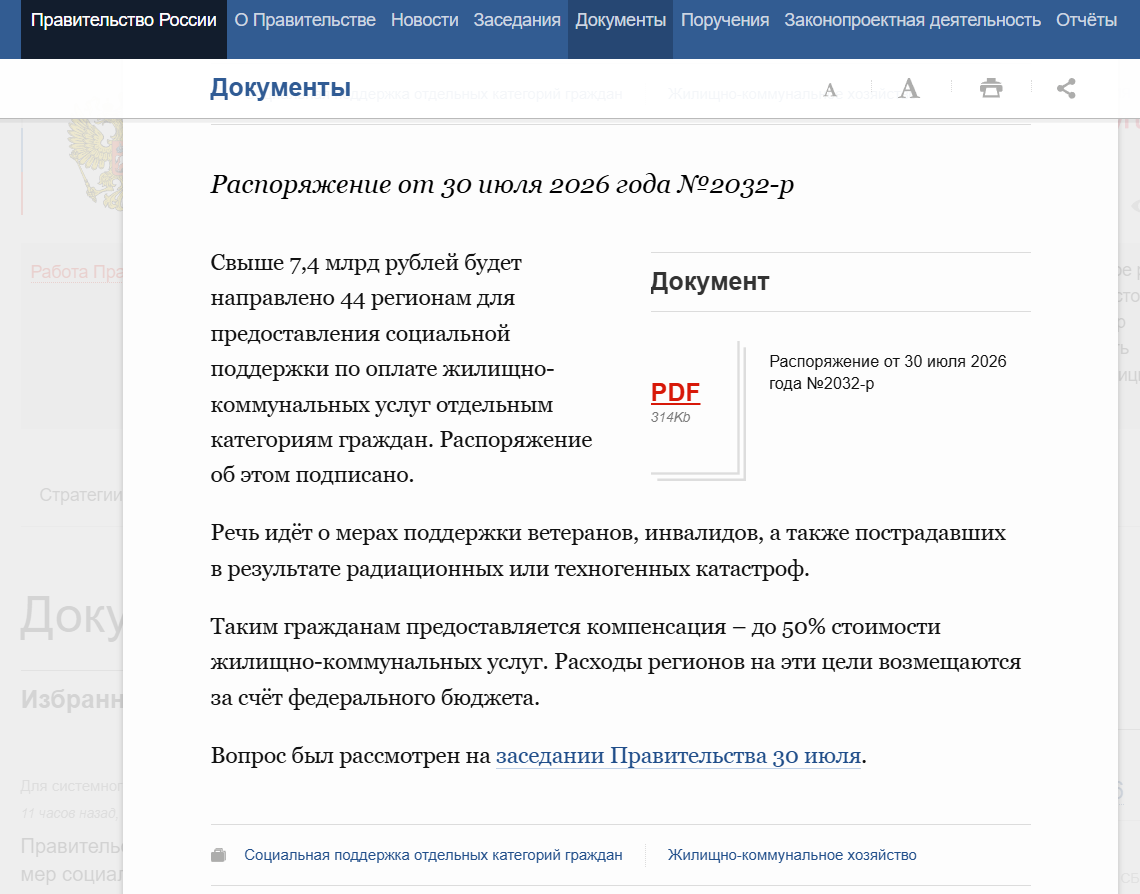1140x894 pixels.
Task: Click the briefcase topic icon
Action: [x=218, y=855]
